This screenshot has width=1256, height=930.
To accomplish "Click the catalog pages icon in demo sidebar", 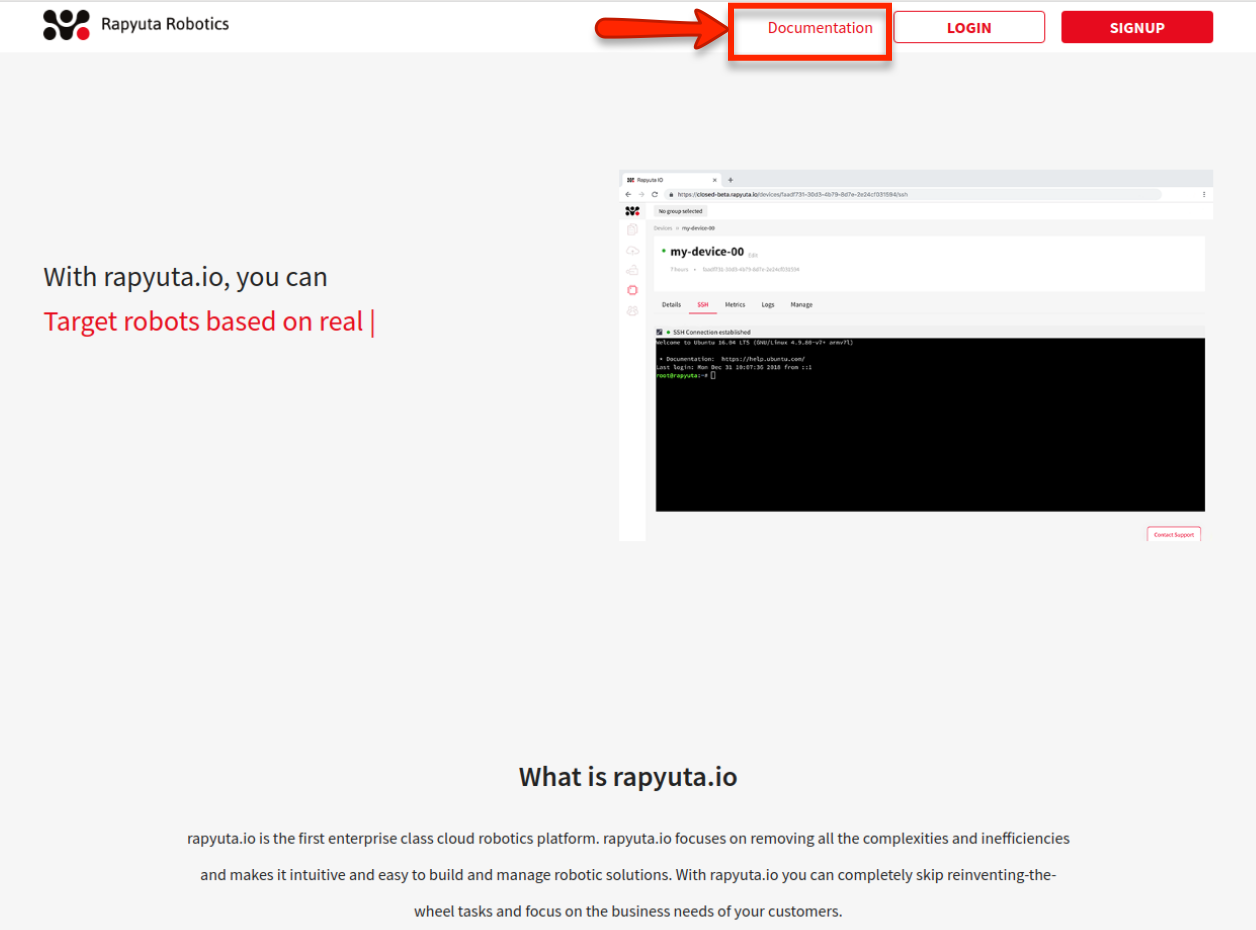I will tap(632, 229).
